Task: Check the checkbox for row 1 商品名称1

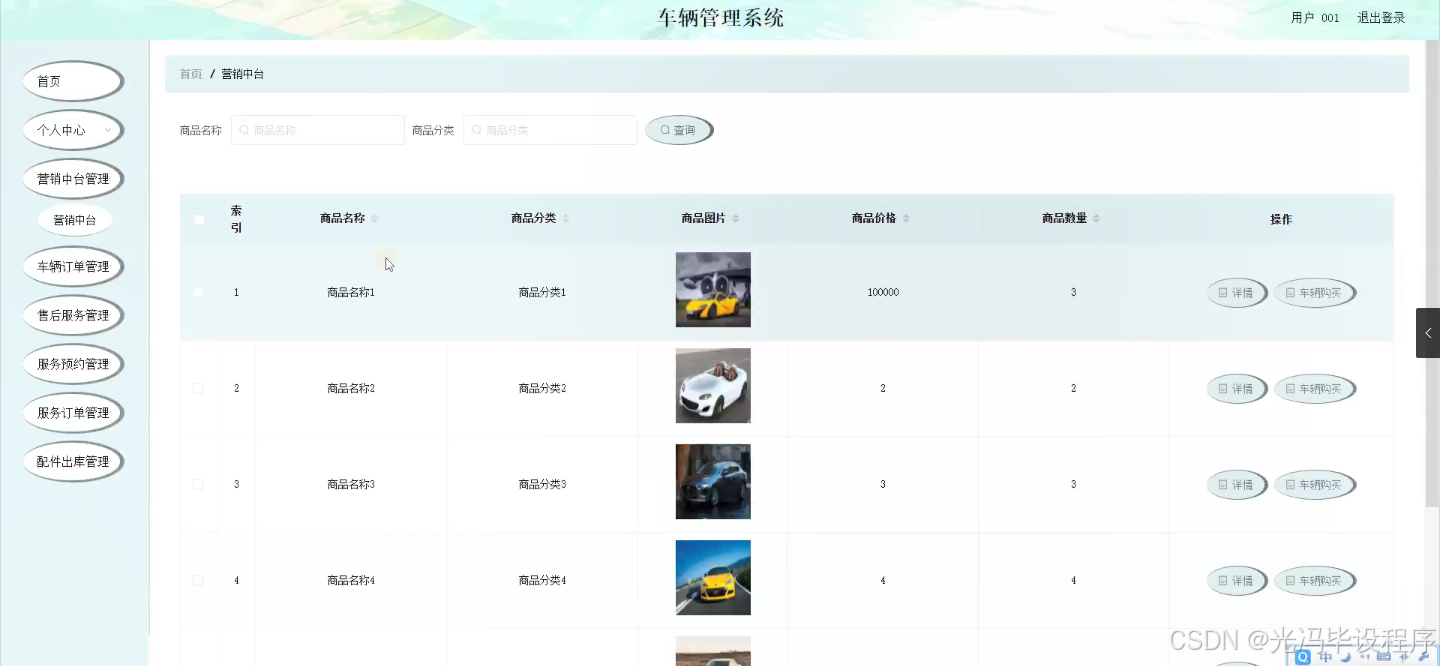Action: pyautogui.click(x=199, y=292)
